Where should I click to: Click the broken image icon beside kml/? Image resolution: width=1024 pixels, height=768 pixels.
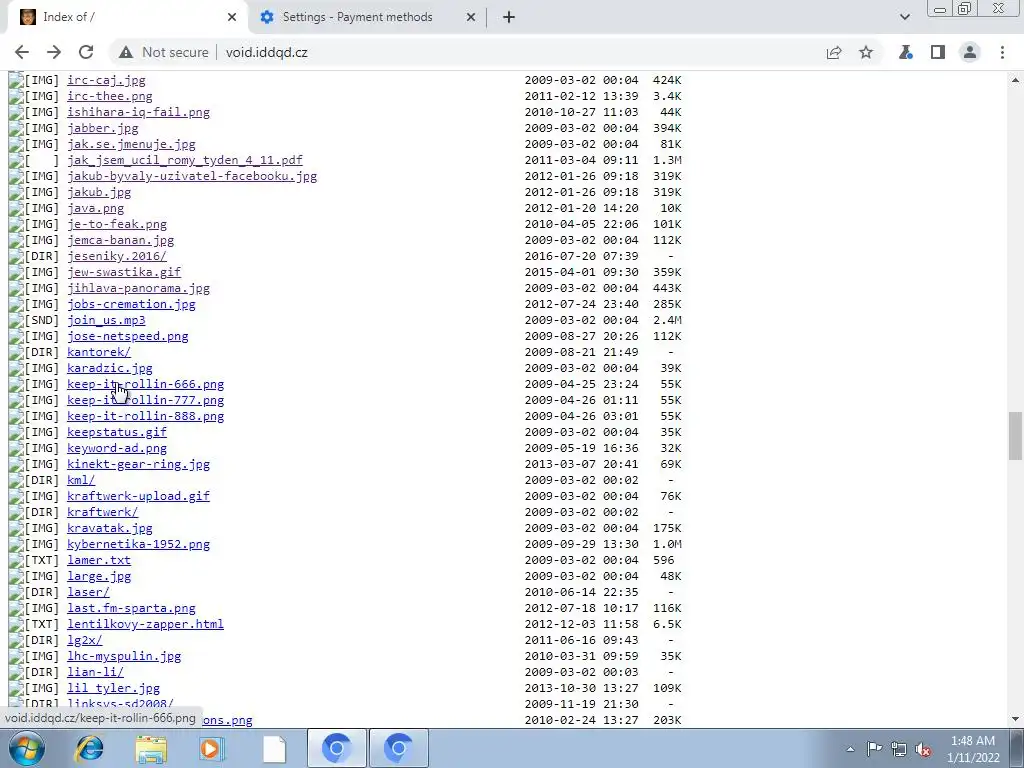click(16, 480)
